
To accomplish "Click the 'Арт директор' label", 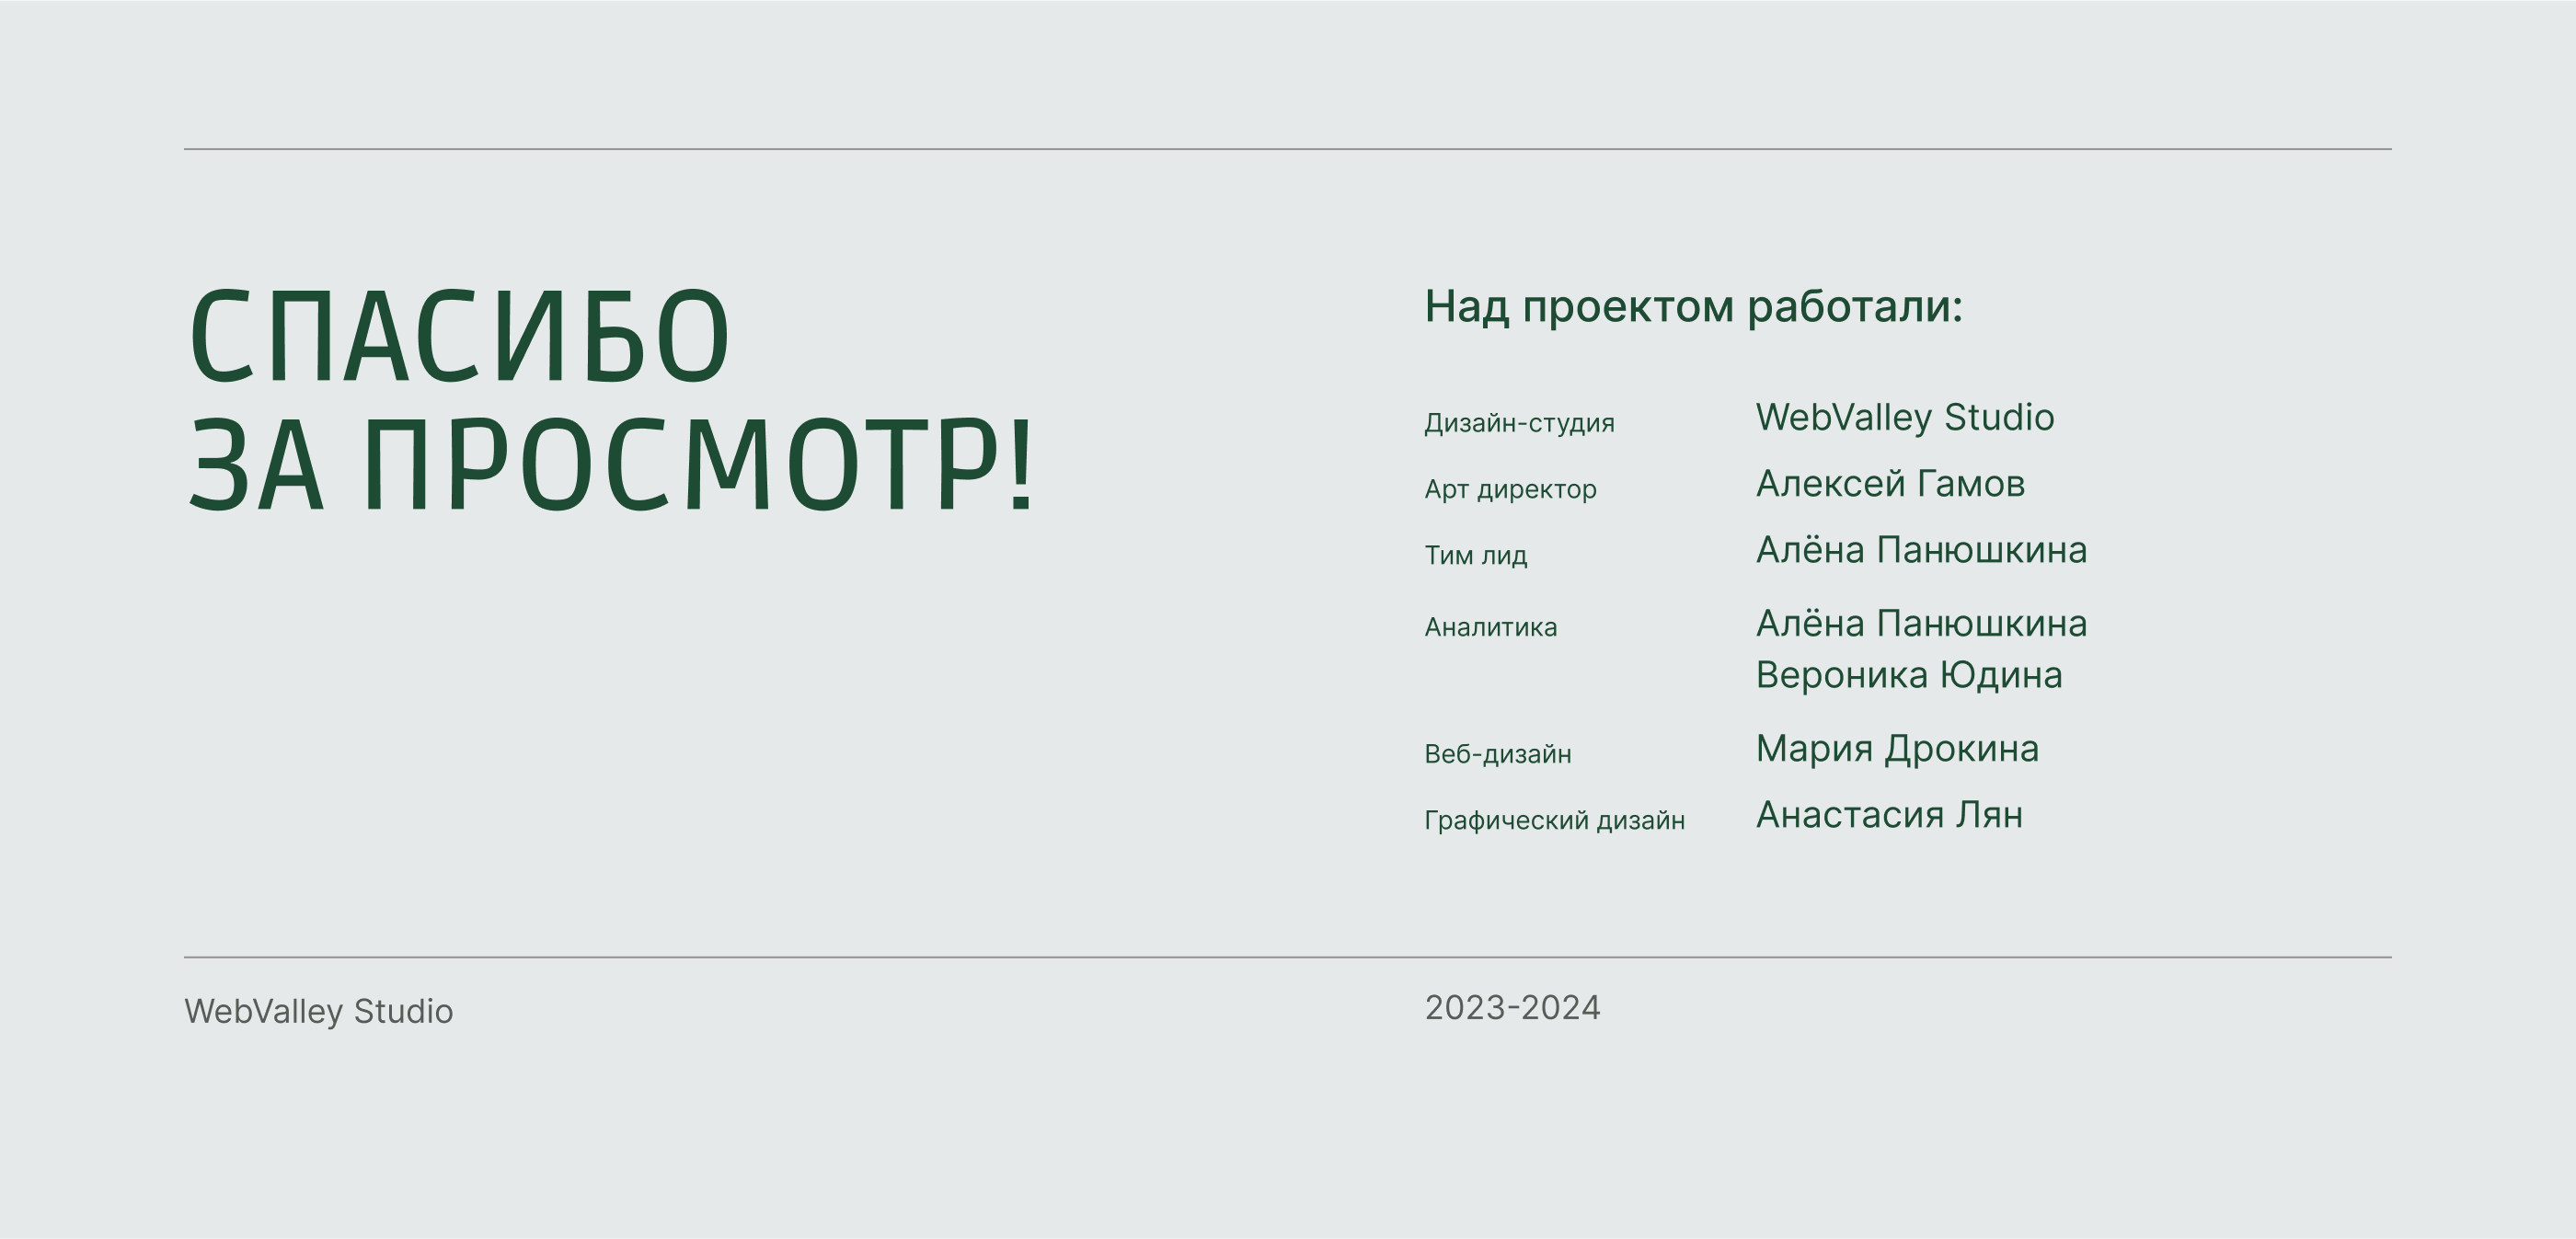I will (1510, 489).
